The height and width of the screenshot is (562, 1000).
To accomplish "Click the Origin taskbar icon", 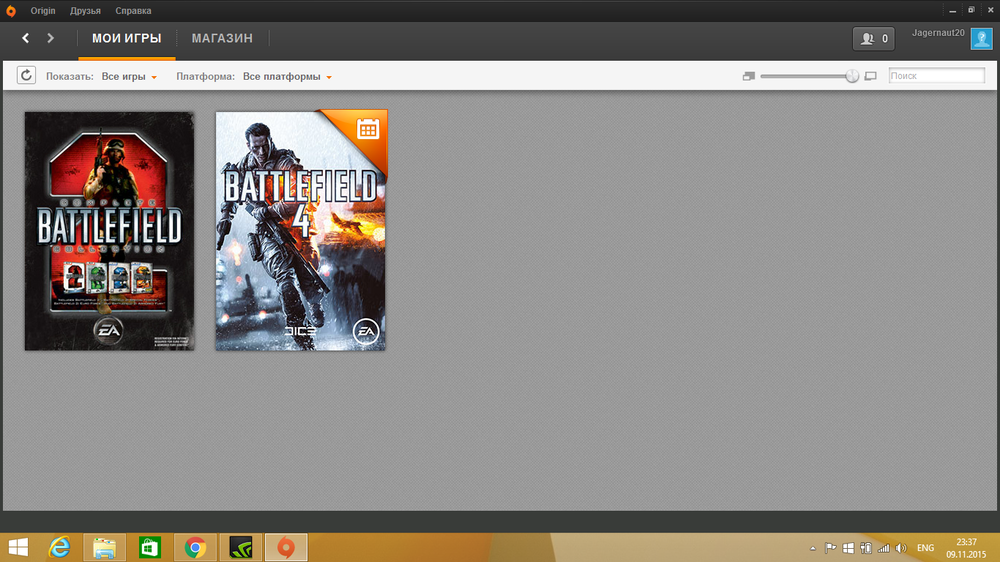I will pyautogui.click(x=286, y=547).
